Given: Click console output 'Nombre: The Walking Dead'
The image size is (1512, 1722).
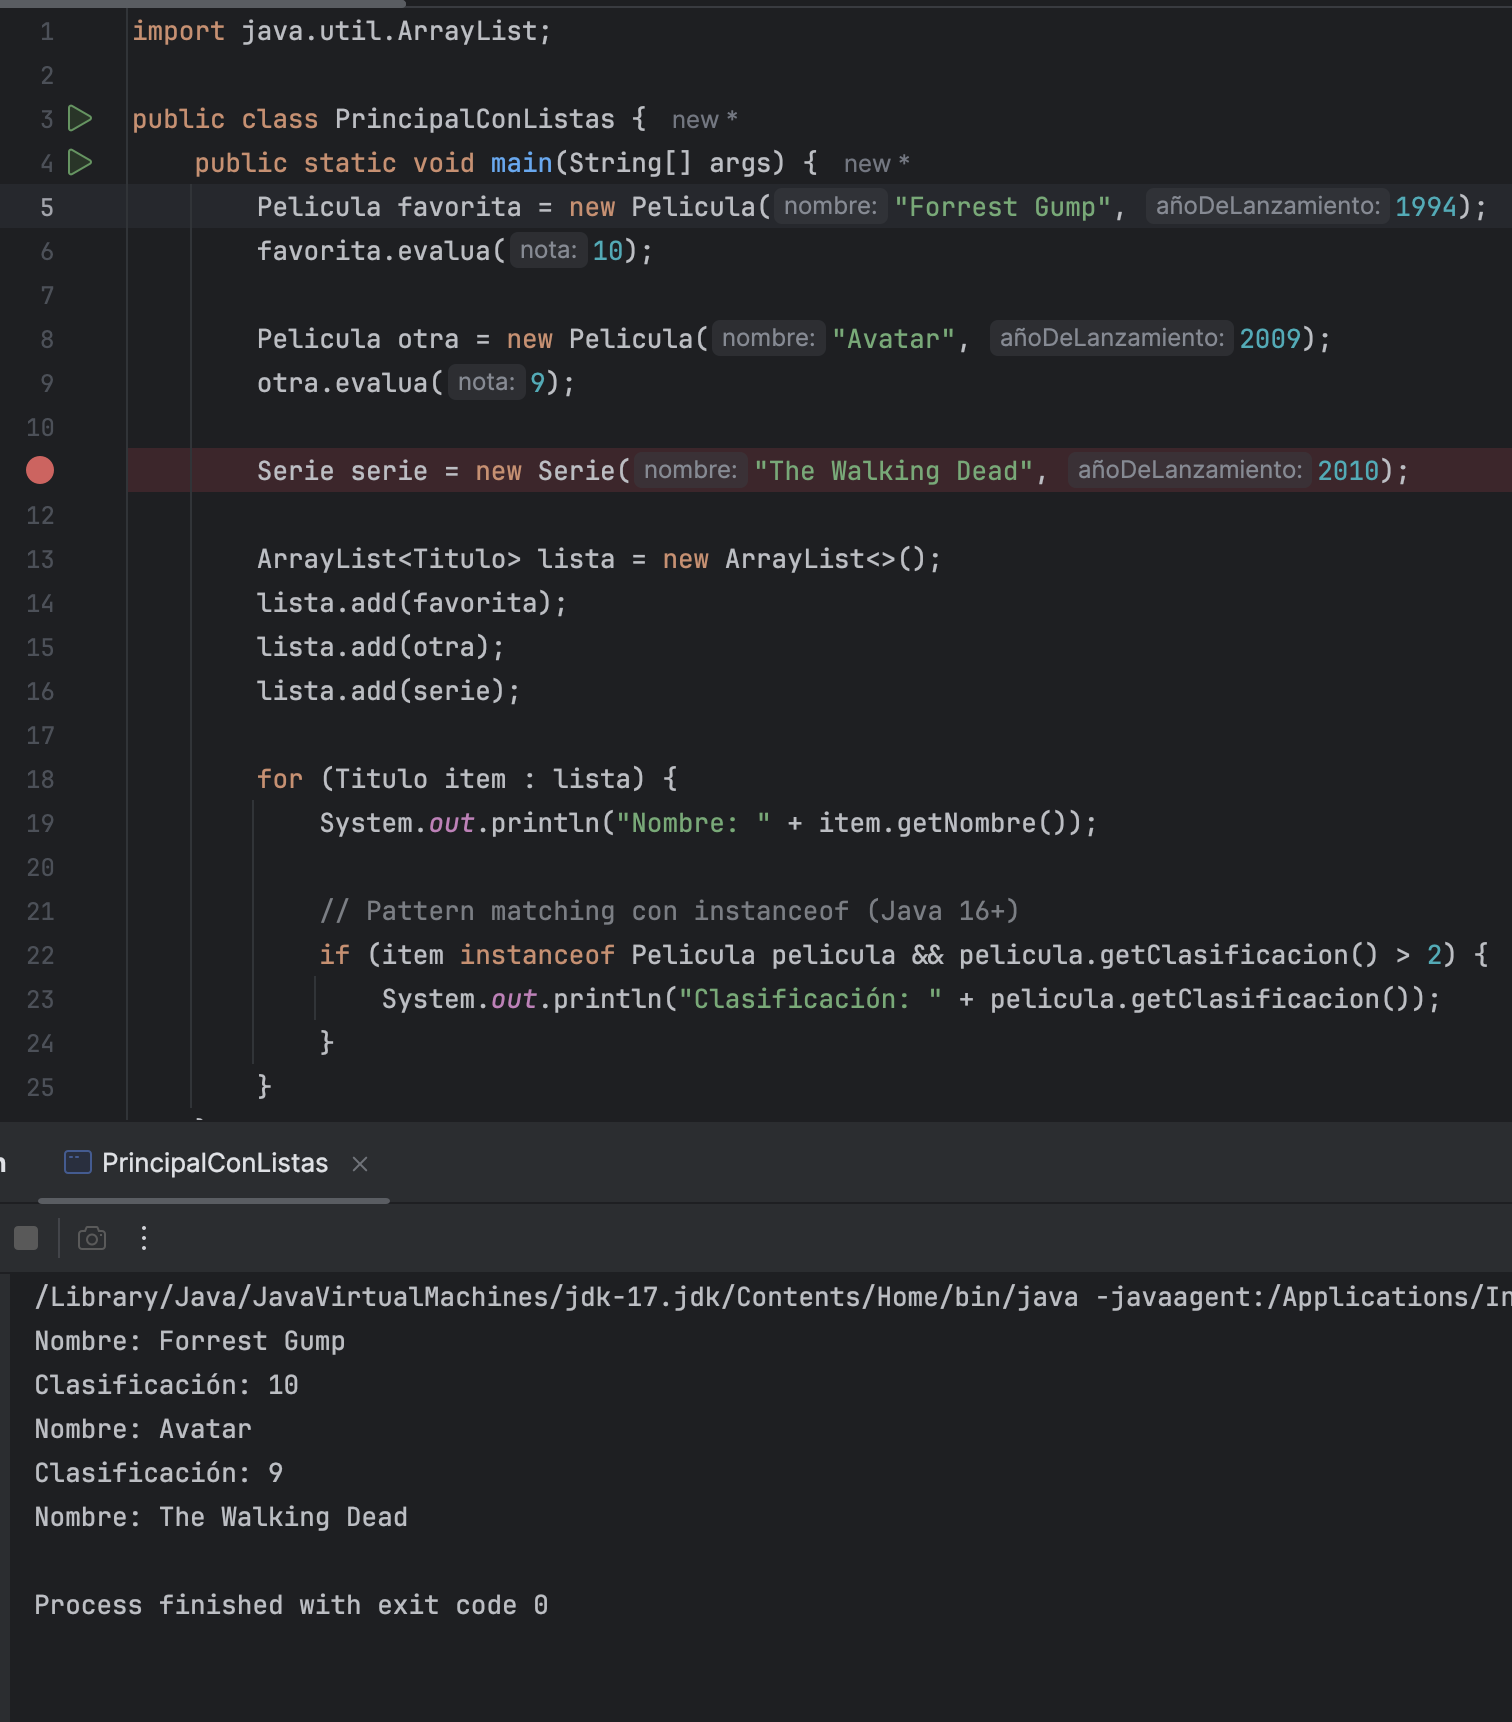Looking at the screenshot, I should click(x=221, y=1517).
